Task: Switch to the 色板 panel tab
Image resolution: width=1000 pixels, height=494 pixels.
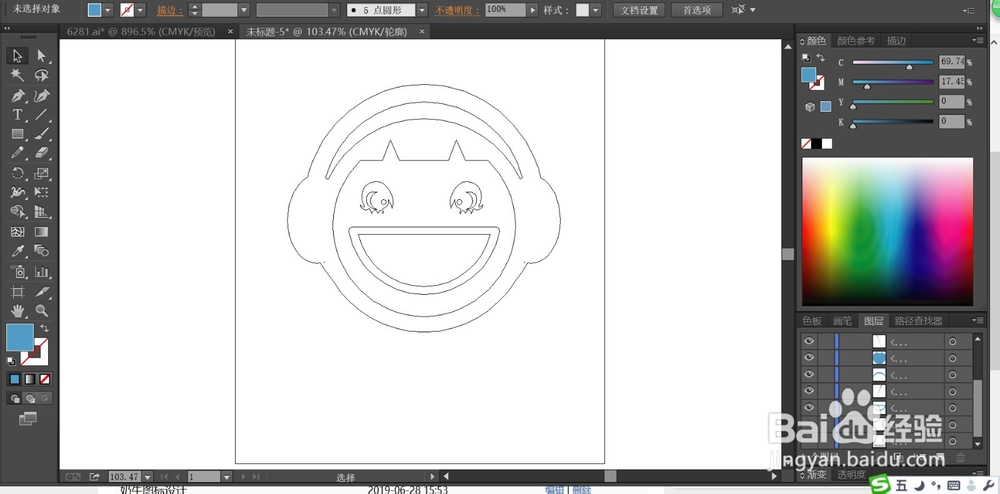Action: pyautogui.click(x=812, y=321)
